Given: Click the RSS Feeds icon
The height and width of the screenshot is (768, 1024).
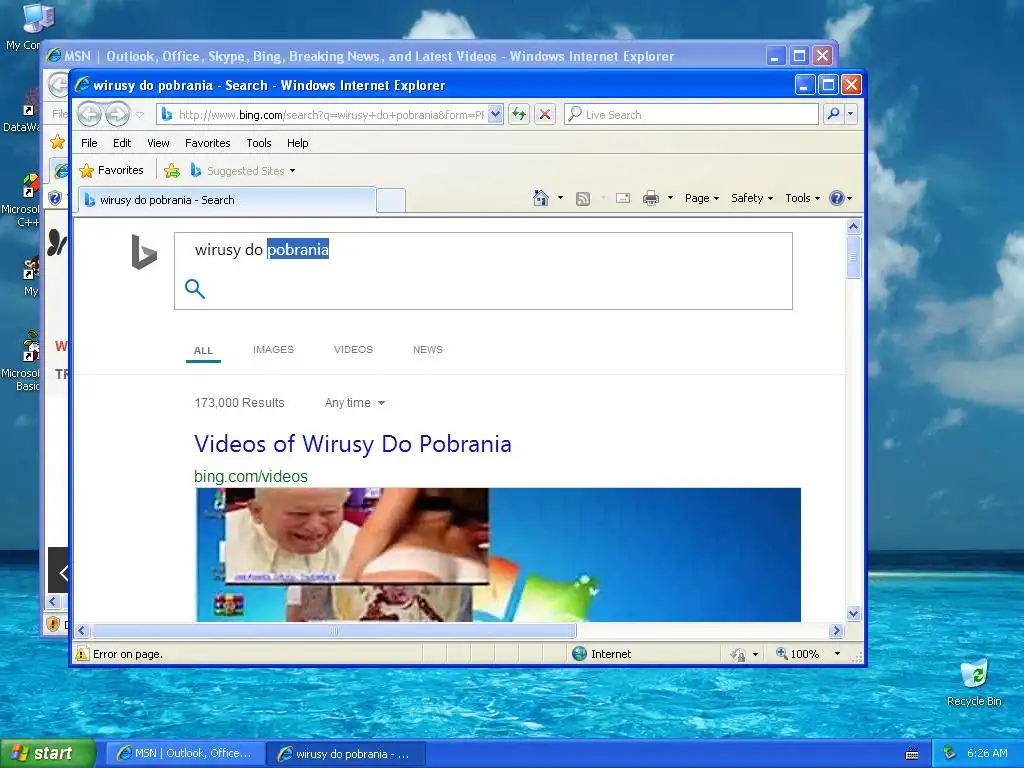Looking at the screenshot, I should [583, 199].
